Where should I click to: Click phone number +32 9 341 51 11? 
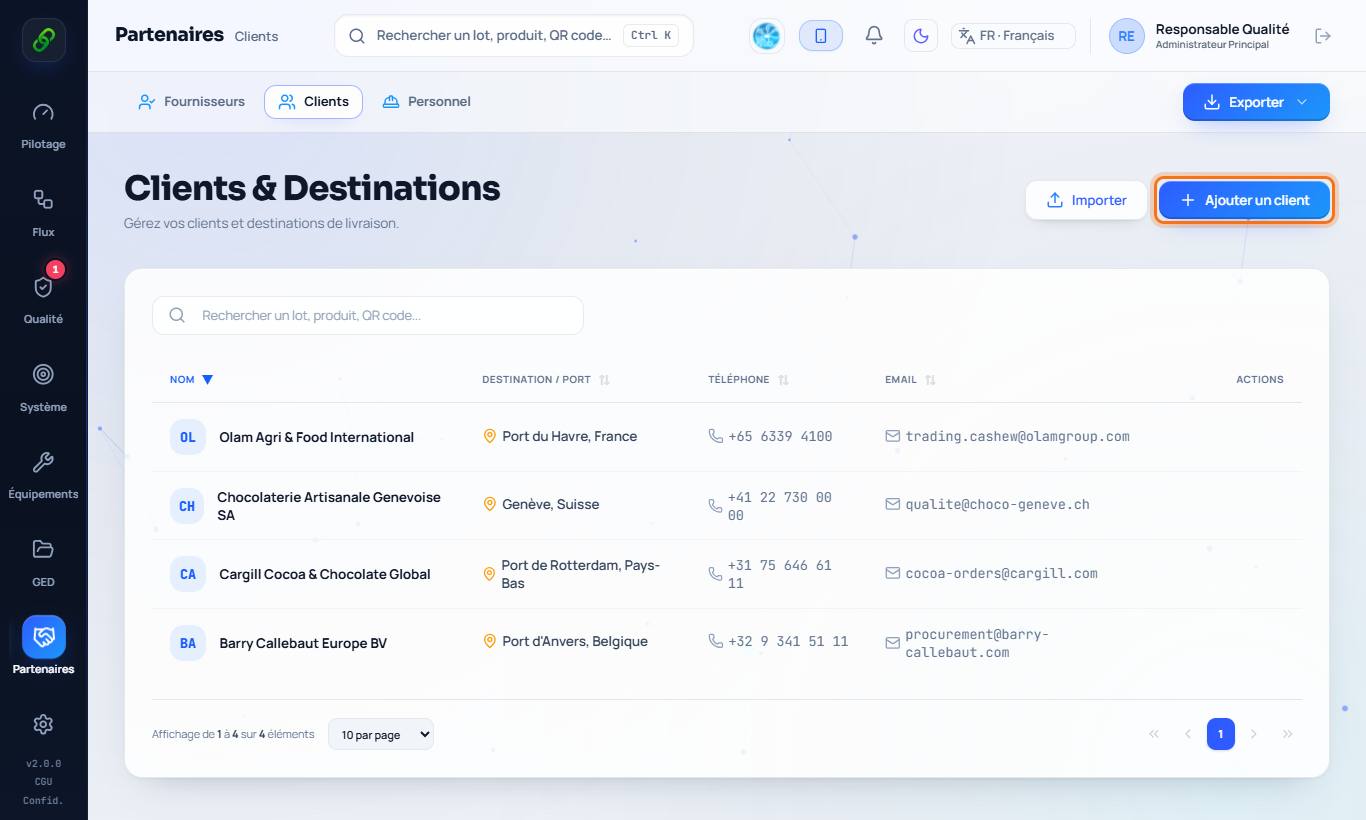[788, 642]
